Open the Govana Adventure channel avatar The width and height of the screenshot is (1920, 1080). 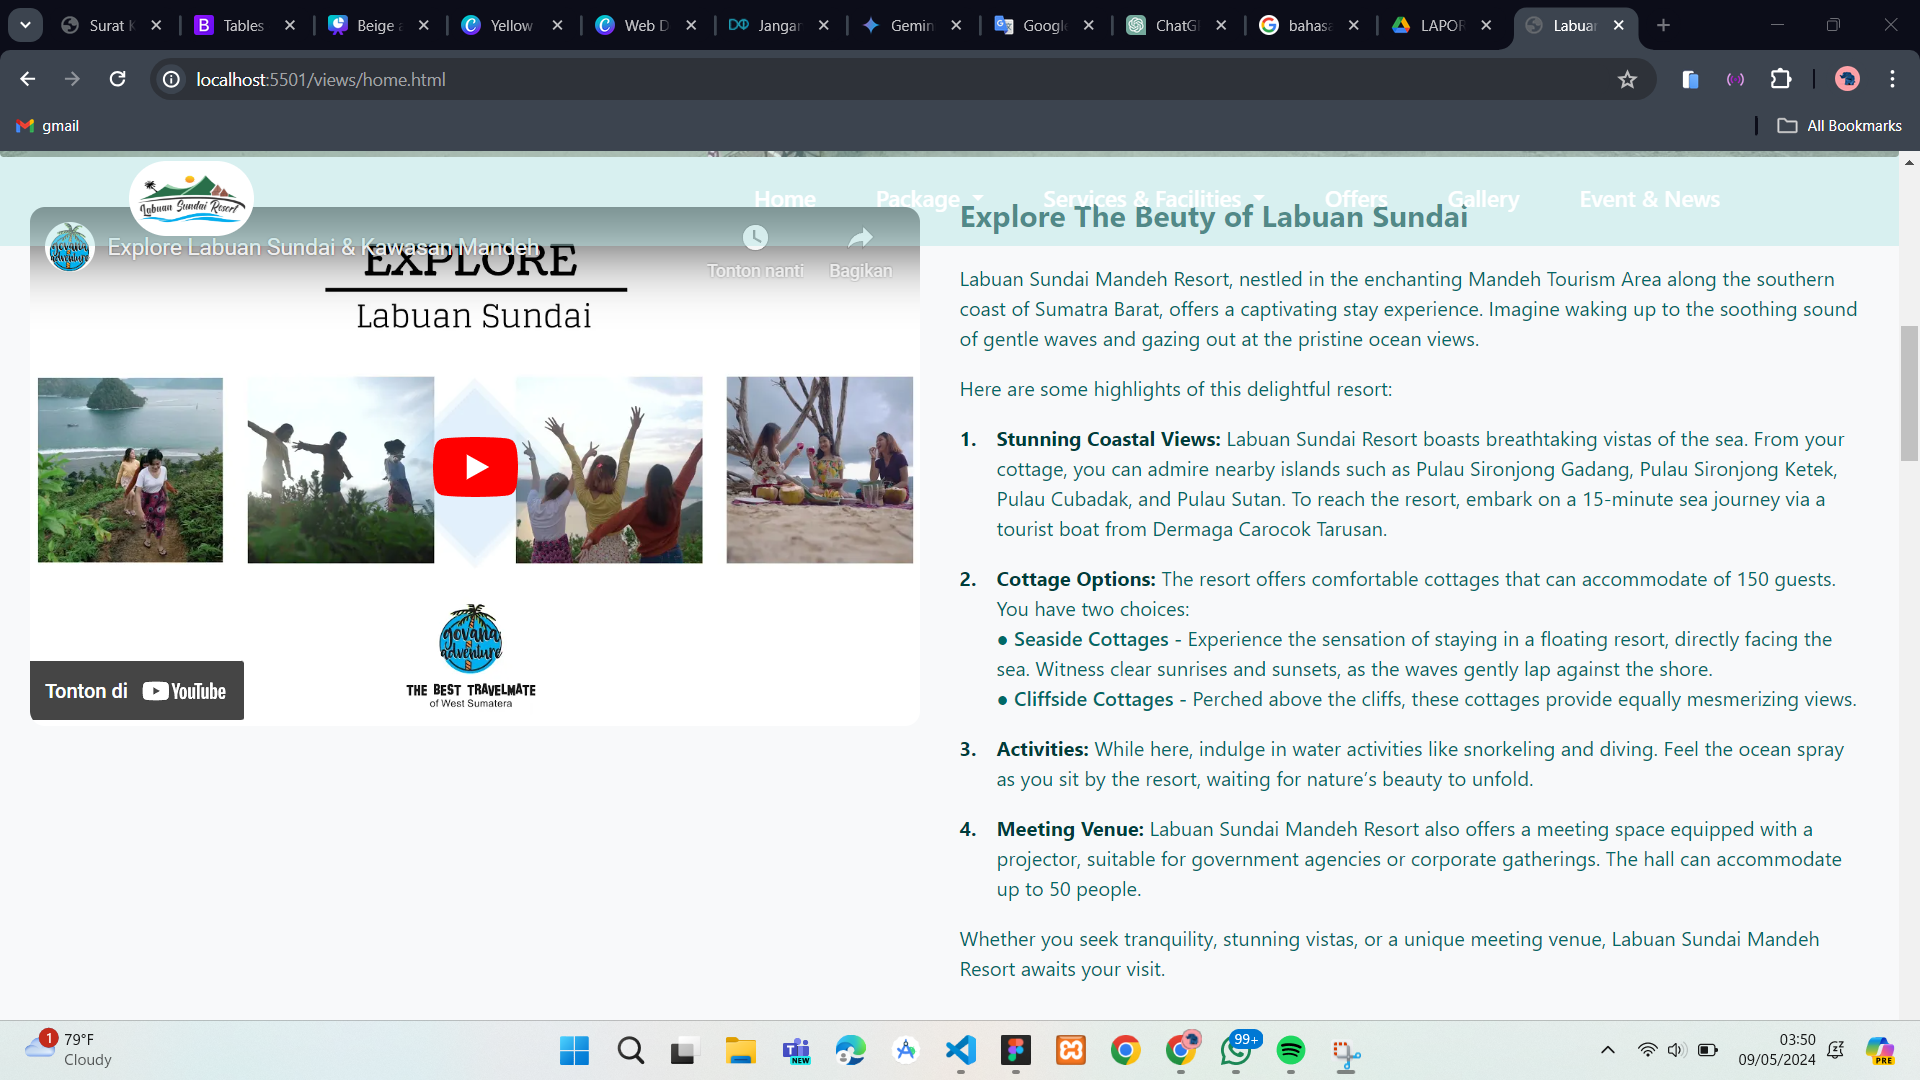click(x=70, y=247)
